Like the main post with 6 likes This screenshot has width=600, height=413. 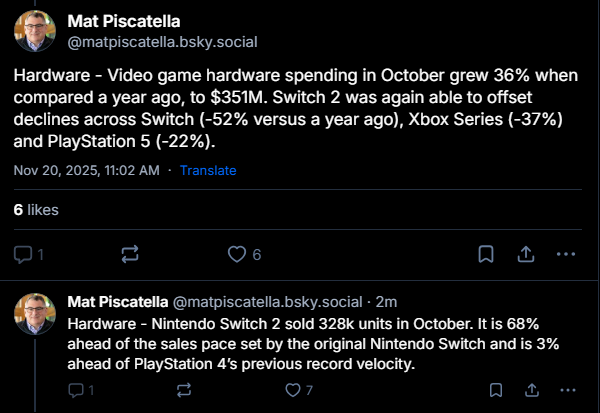(237, 254)
